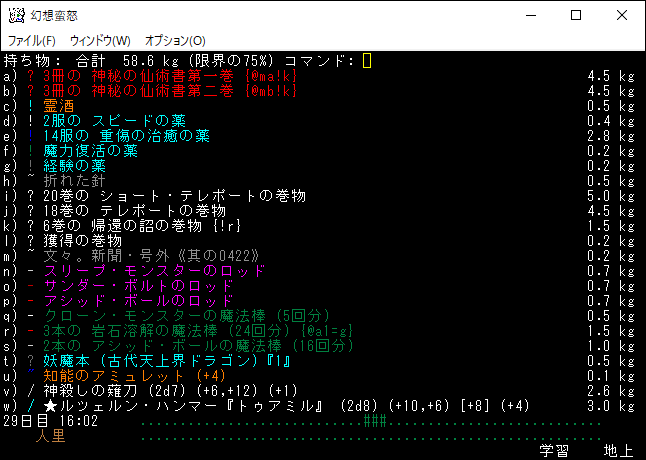Click the yellow command input cursor

point(367,61)
